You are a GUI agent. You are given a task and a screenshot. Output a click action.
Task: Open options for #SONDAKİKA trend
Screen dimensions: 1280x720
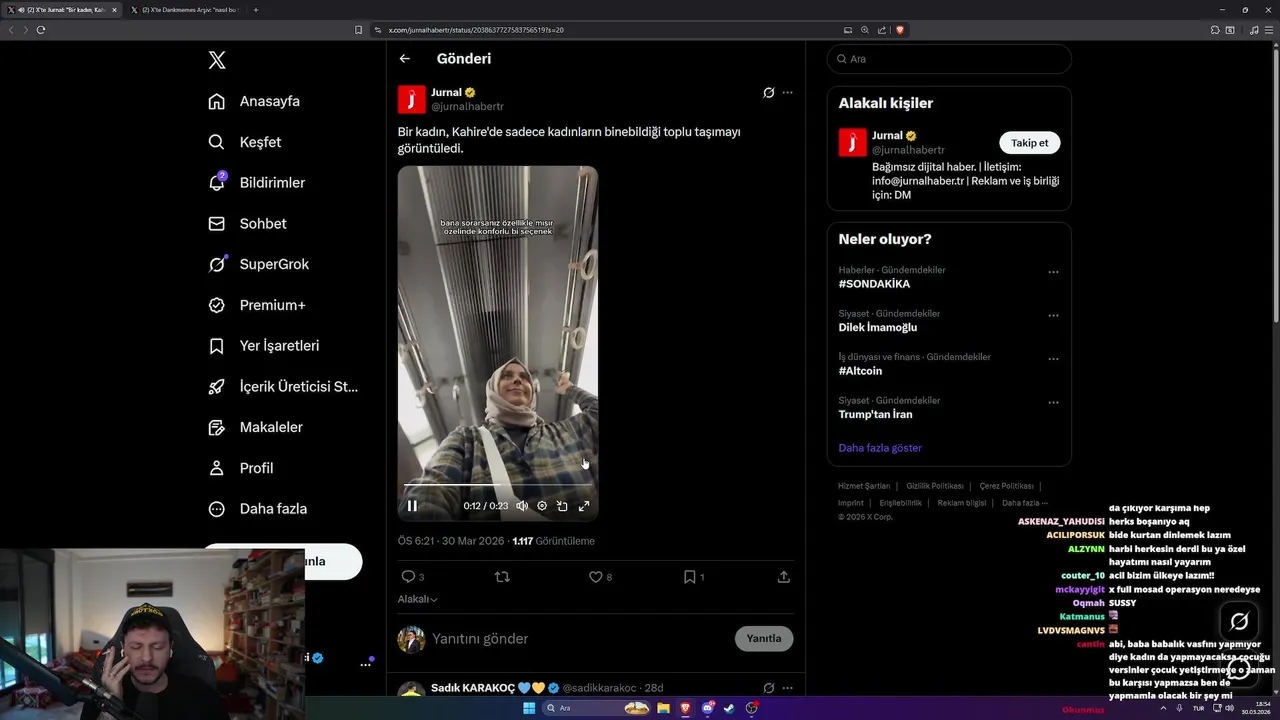pos(1053,272)
